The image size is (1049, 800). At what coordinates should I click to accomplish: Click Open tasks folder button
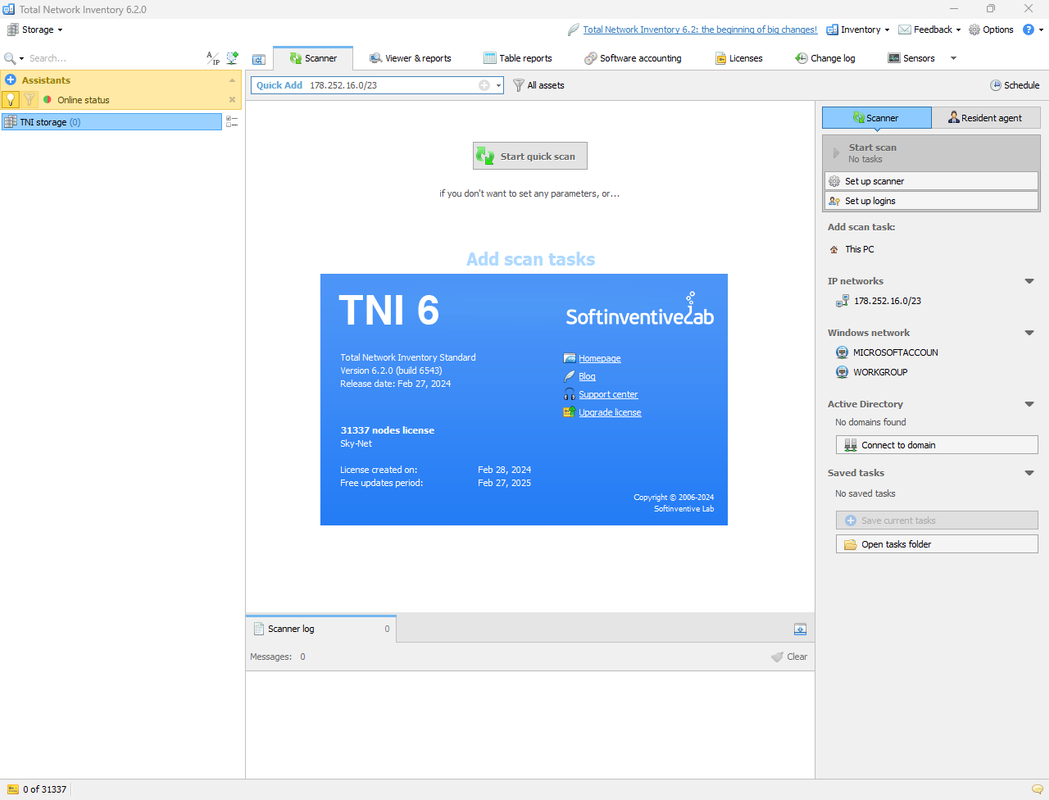(937, 544)
